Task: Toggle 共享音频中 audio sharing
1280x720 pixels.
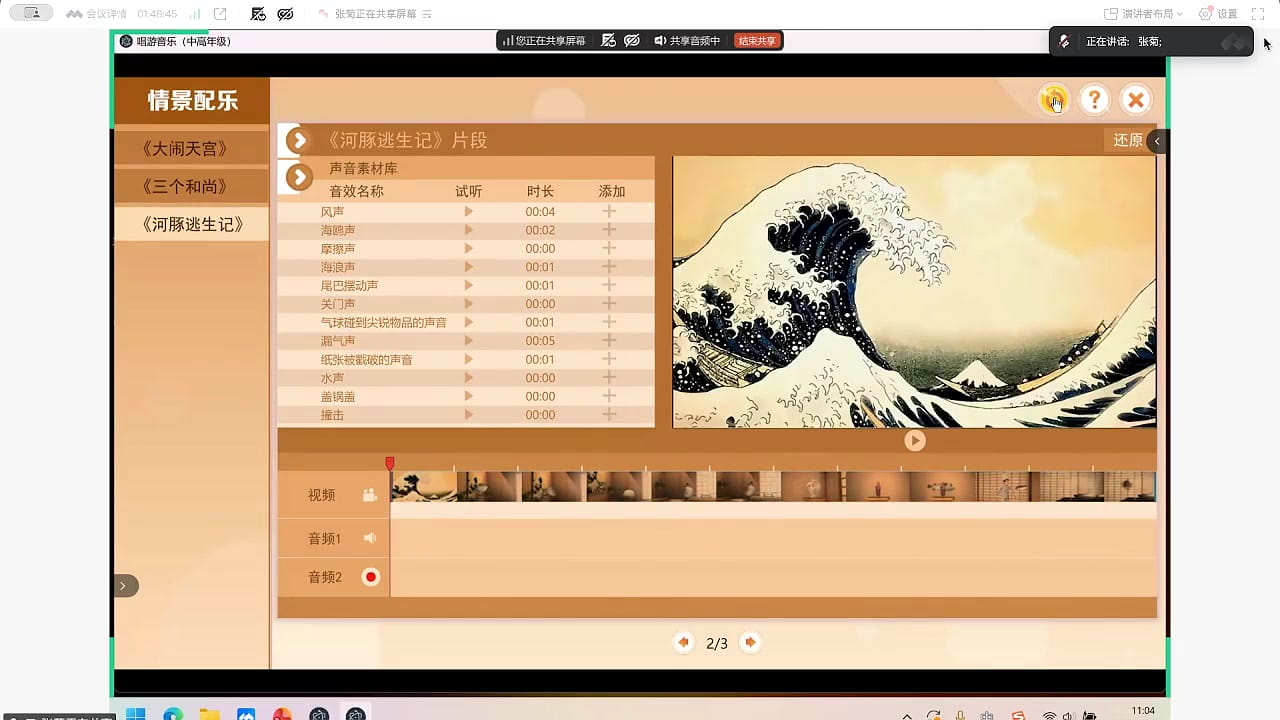Action: [x=687, y=41]
